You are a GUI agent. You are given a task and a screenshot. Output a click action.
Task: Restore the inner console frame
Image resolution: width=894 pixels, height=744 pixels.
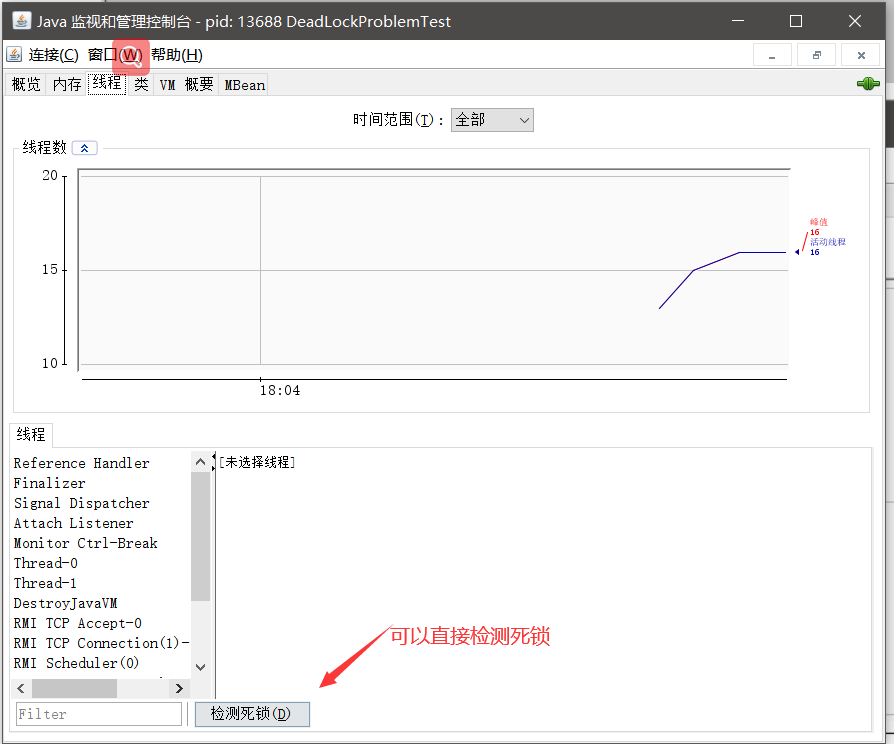tap(816, 55)
